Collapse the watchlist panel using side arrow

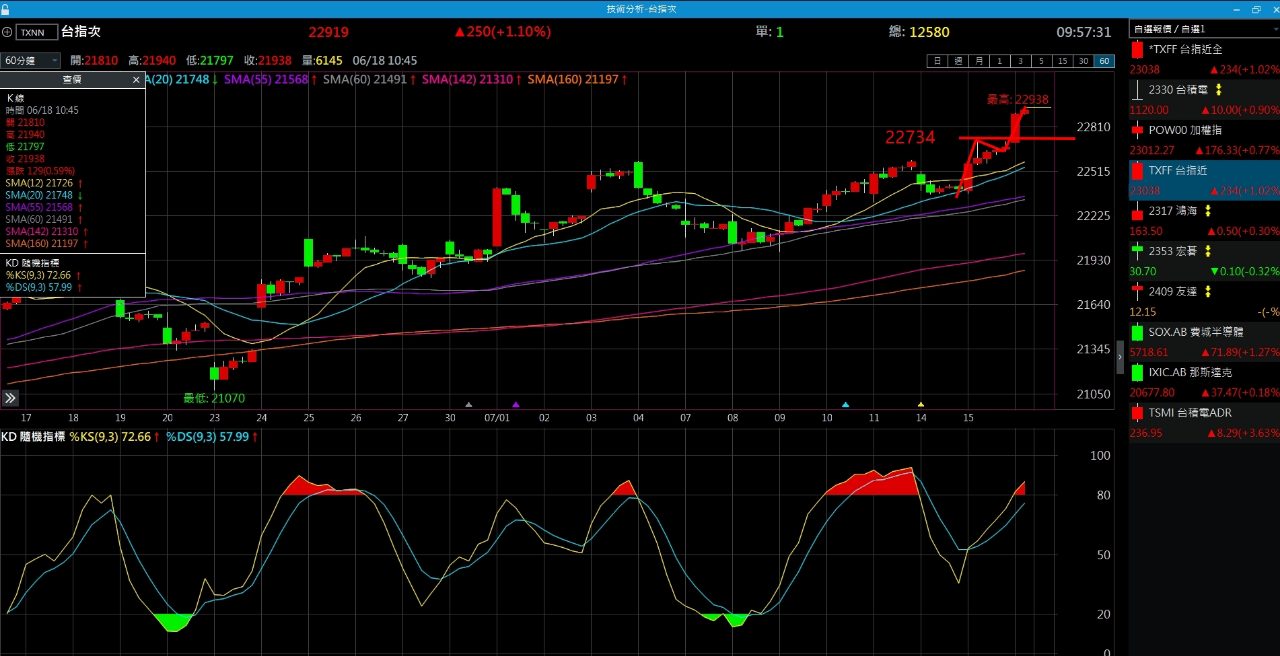[x=1121, y=356]
